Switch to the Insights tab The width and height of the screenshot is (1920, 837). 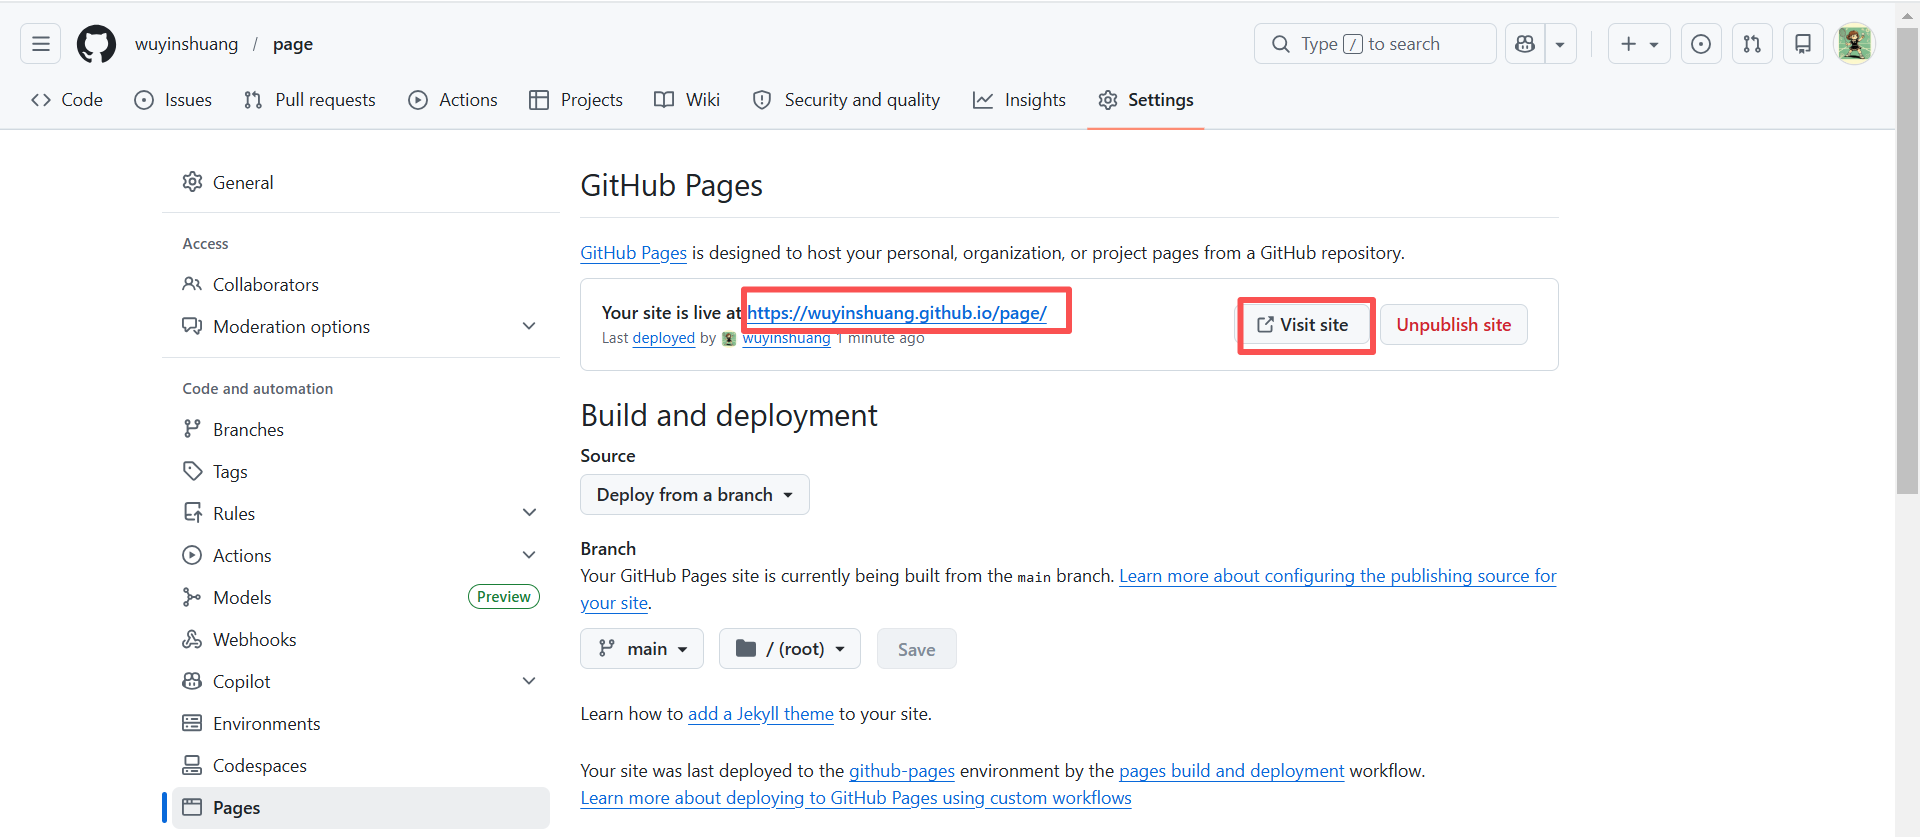(1019, 100)
